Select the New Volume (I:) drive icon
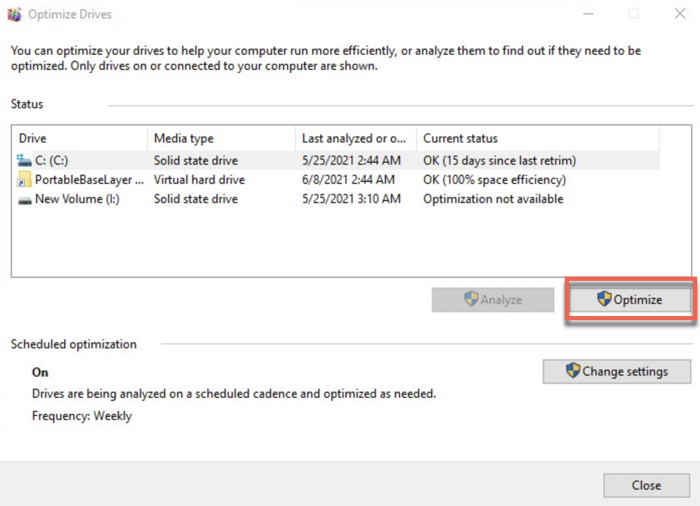Screen dimensions: 700x506 [x=25, y=199]
